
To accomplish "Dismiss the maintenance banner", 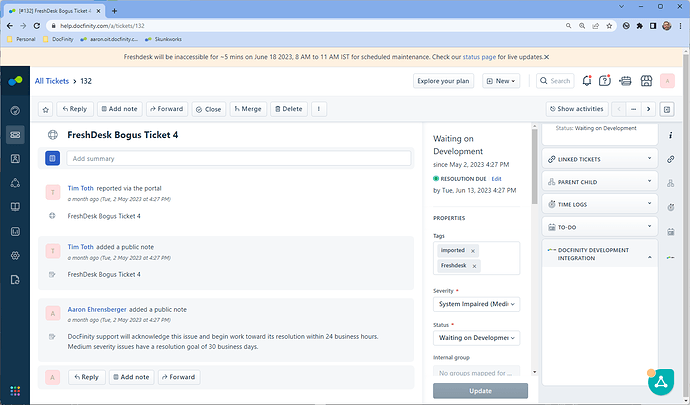I will (x=547, y=57).
